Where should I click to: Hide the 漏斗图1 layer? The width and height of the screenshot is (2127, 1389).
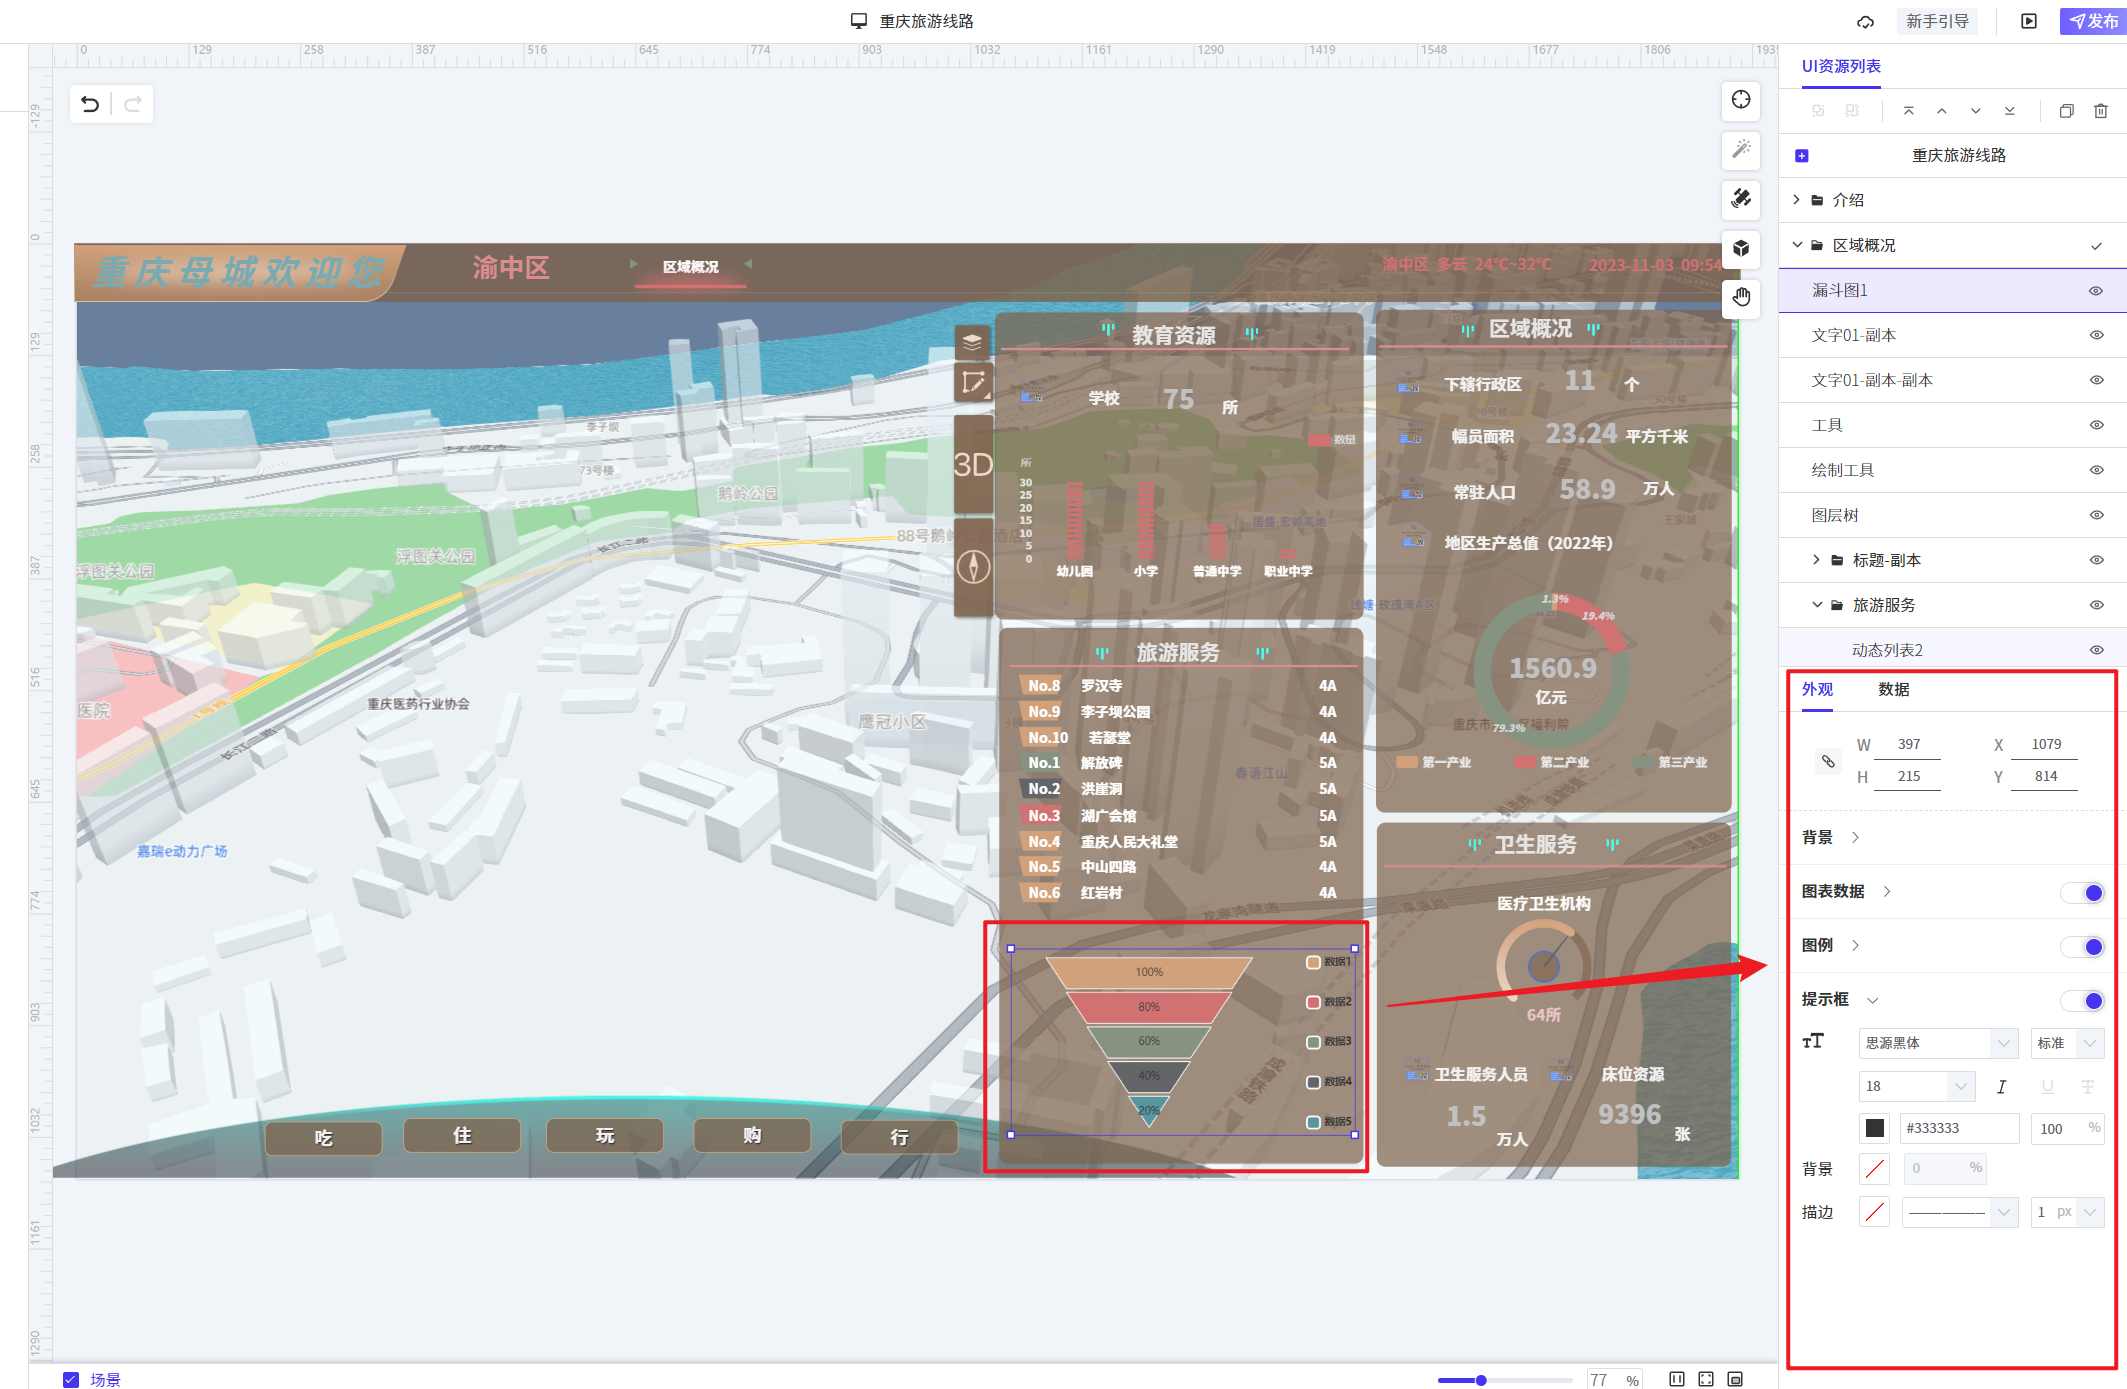(2096, 291)
